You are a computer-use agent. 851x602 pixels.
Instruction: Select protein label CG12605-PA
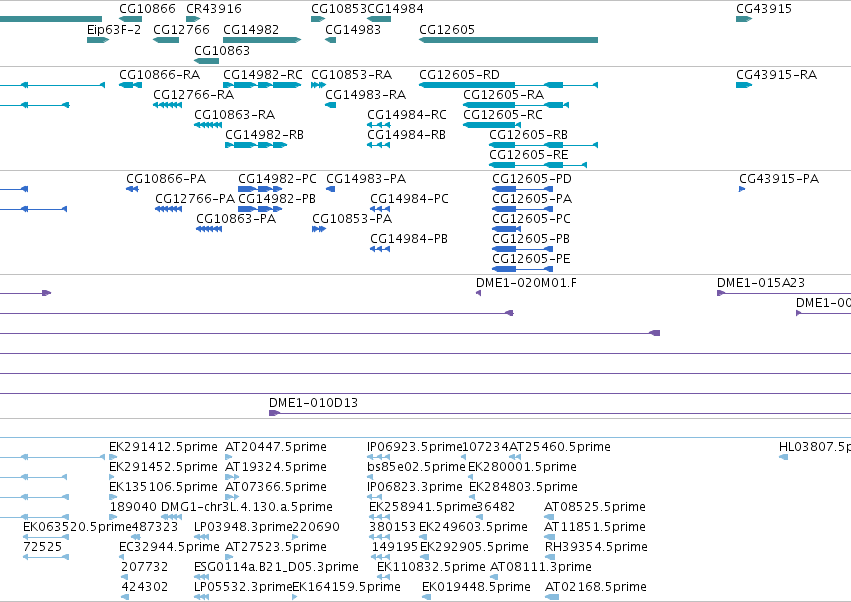(532, 199)
